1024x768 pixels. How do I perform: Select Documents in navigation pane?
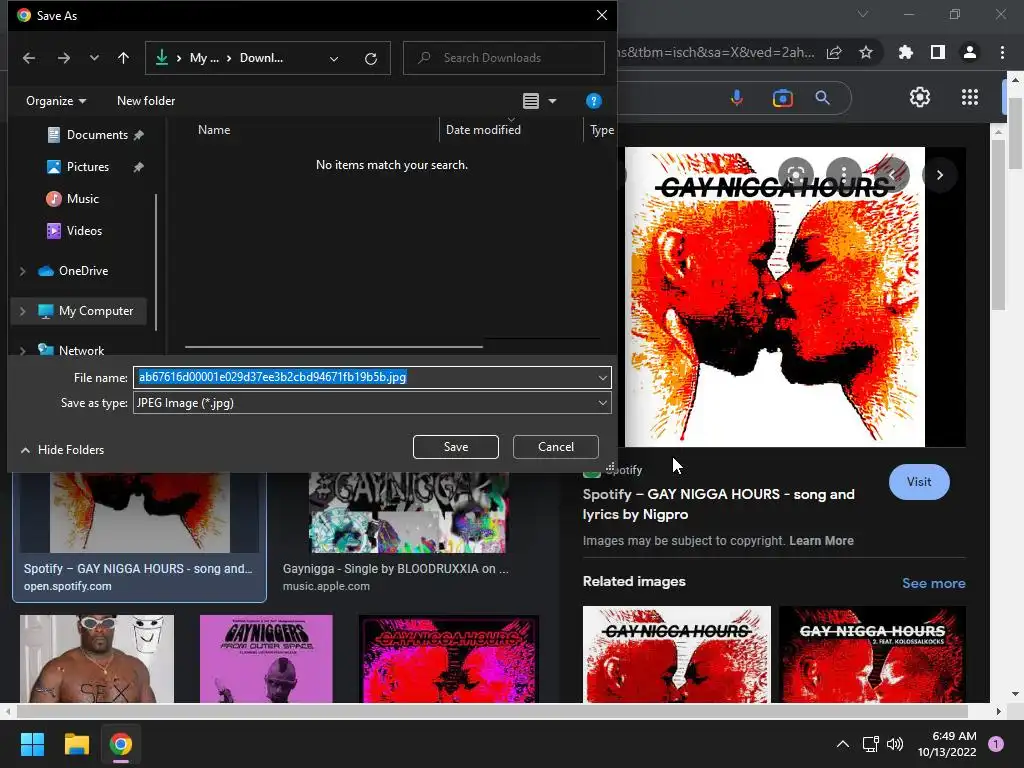[95, 135]
